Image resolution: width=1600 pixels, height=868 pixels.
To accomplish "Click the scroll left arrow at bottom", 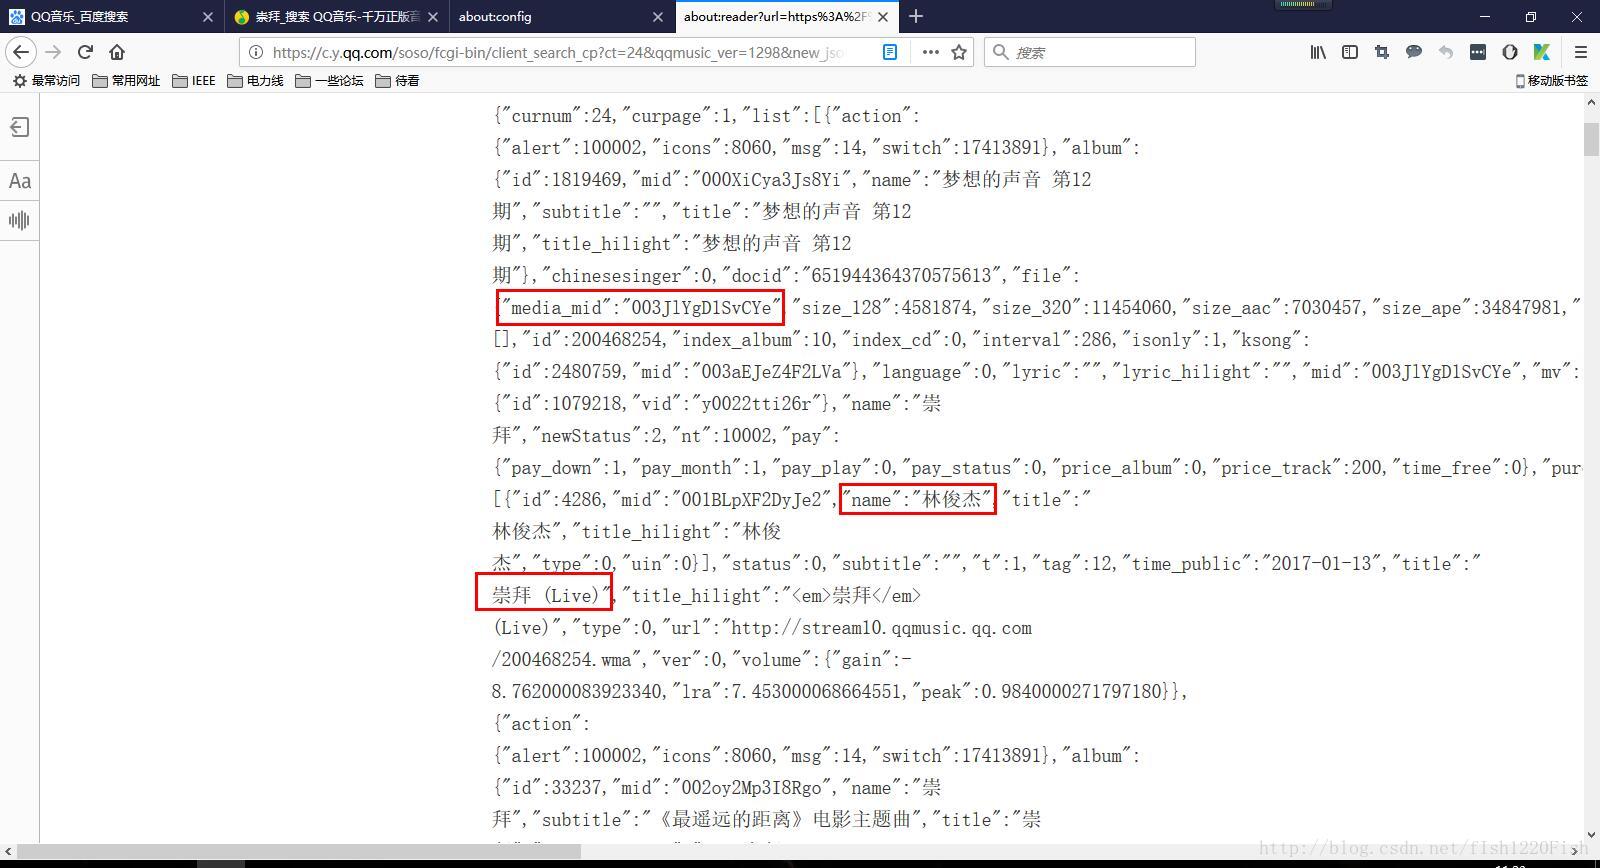I will tap(8, 851).
